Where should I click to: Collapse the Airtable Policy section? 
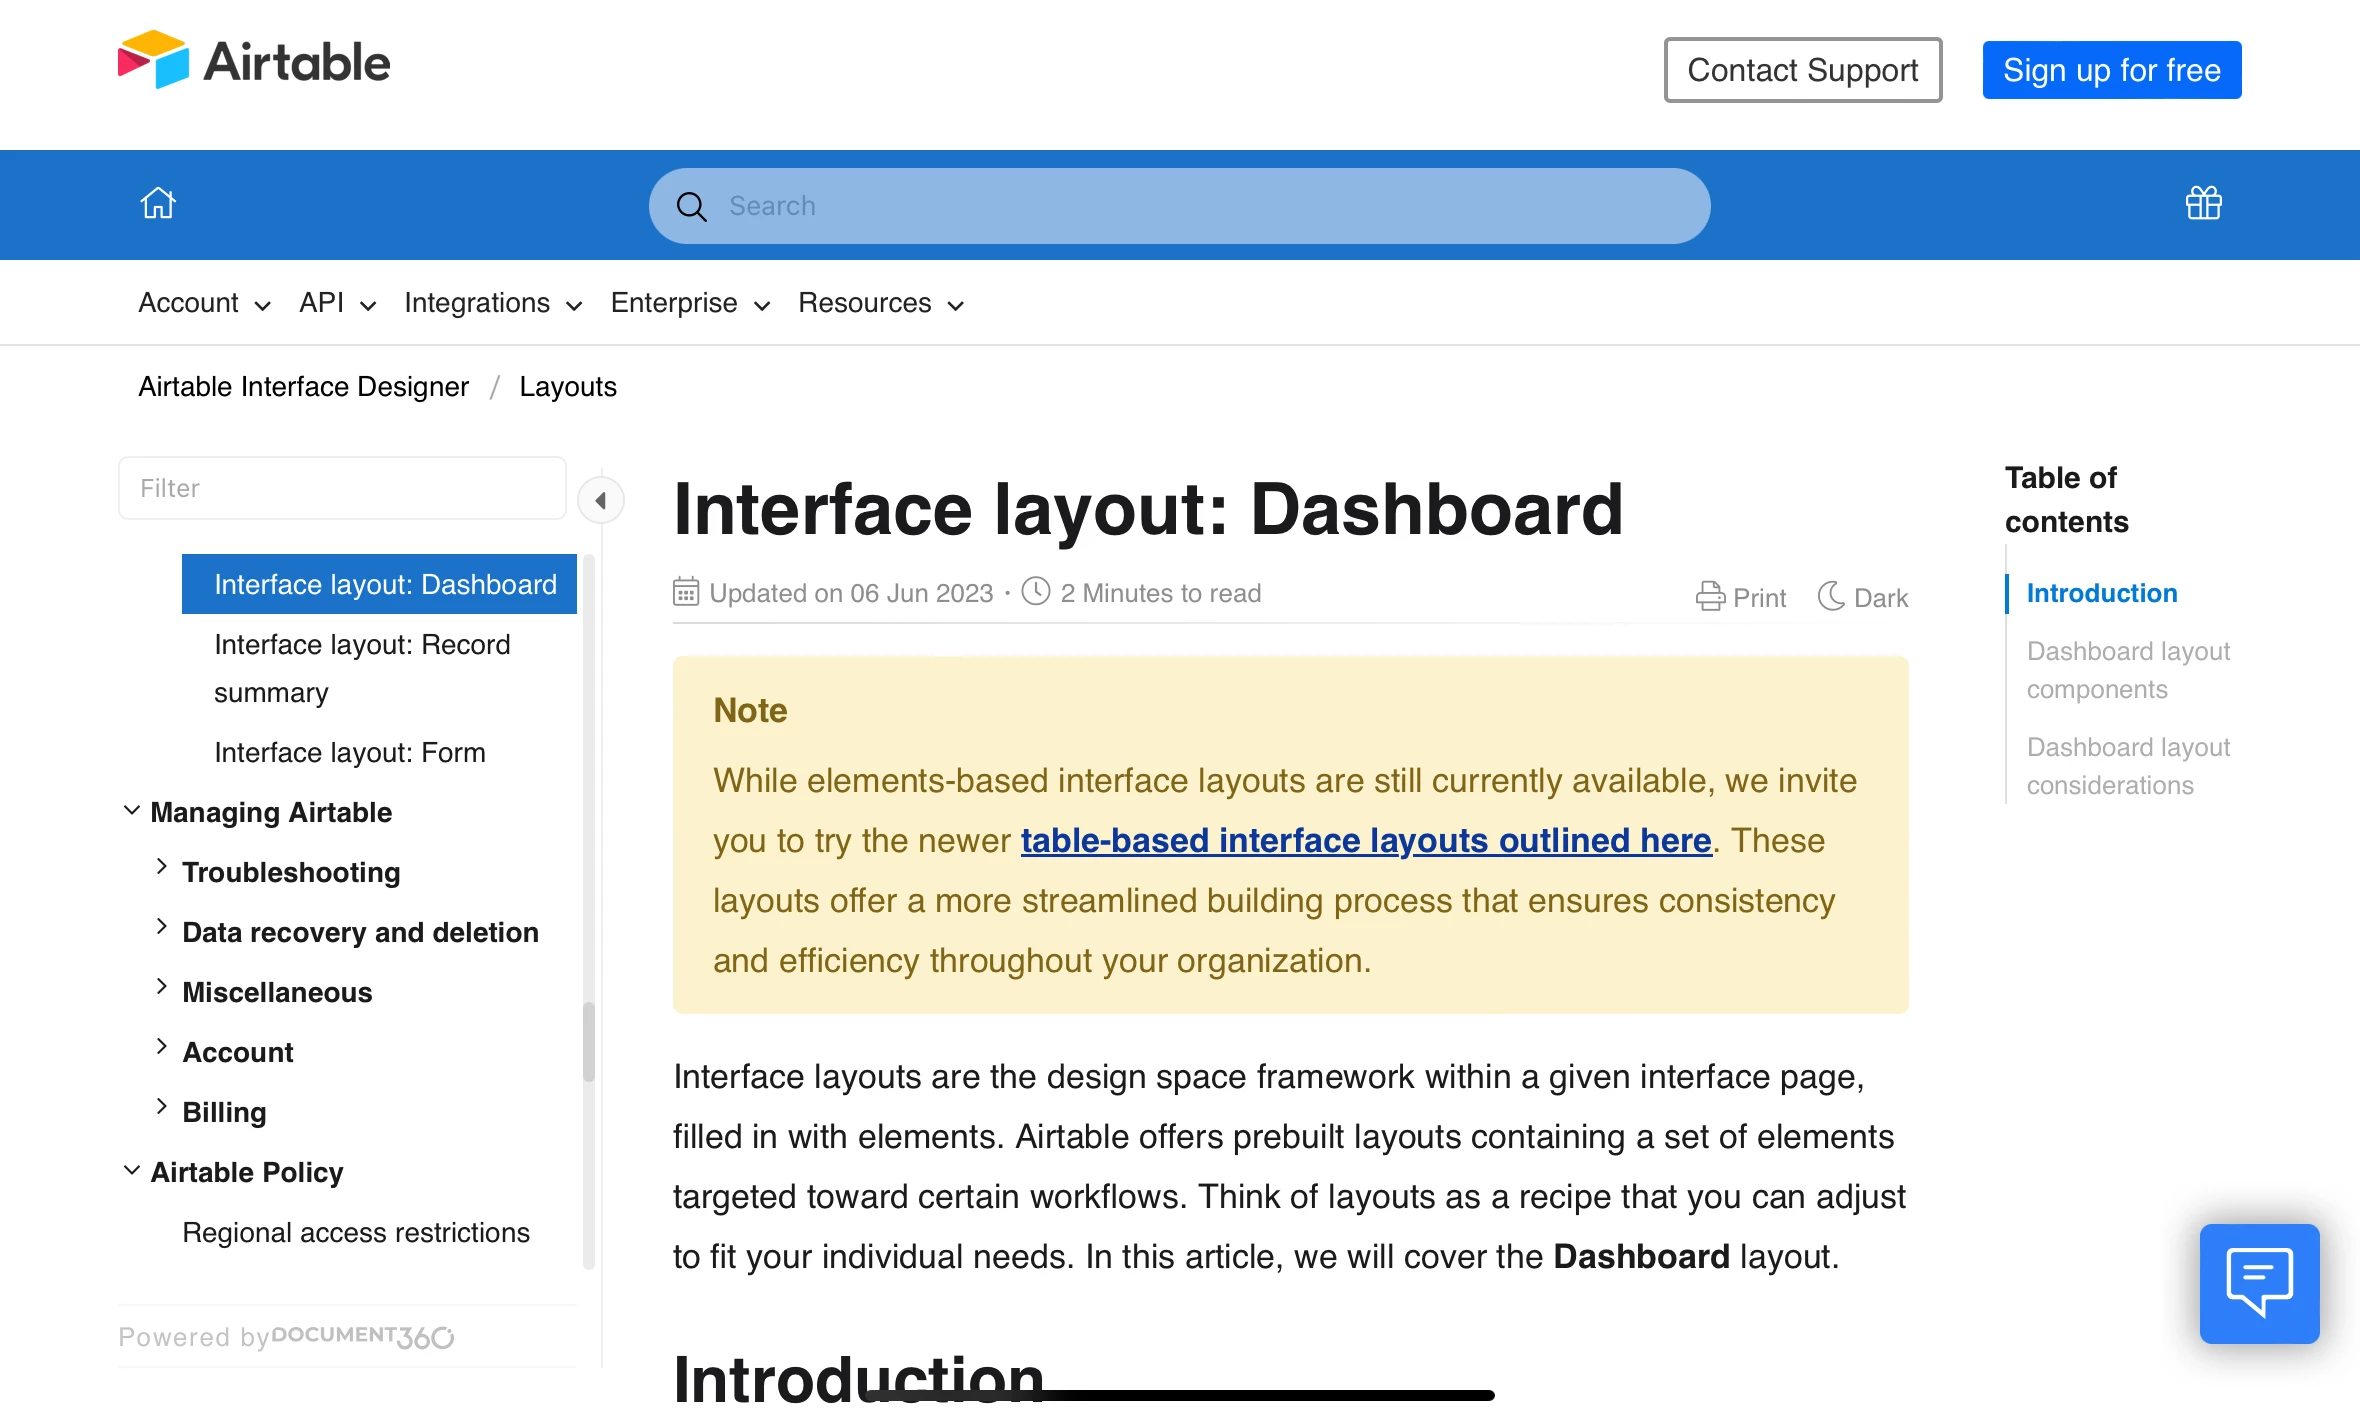[x=131, y=1170]
